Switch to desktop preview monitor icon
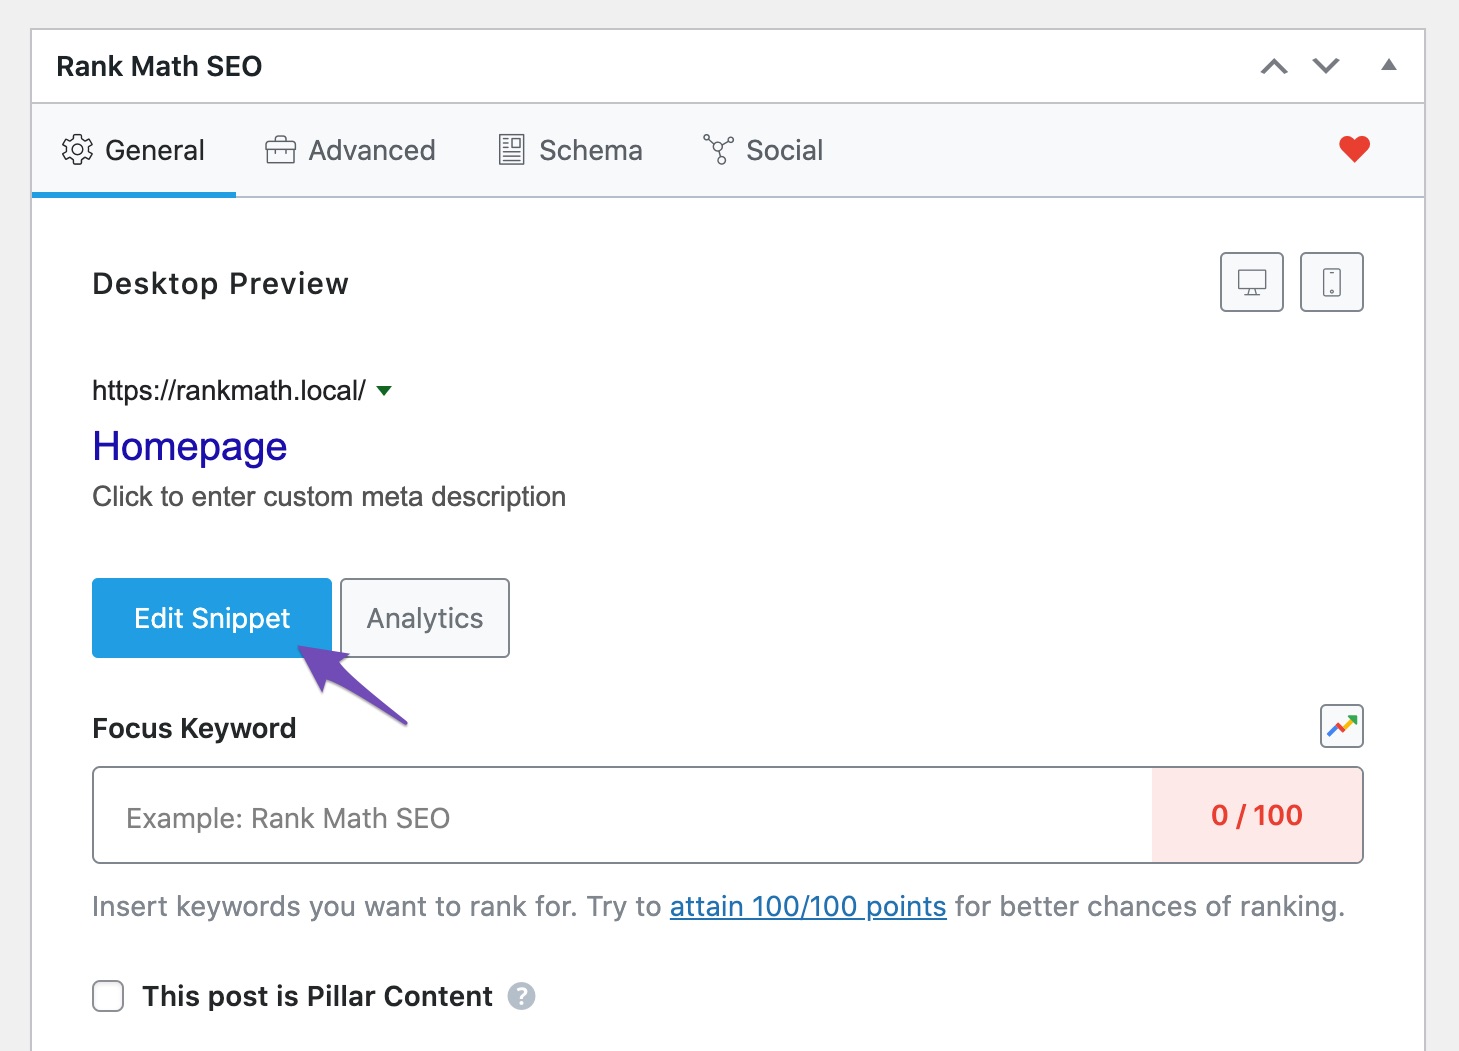Image resolution: width=1459 pixels, height=1051 pixels. pyautogui.click(x=1251, y=282)
